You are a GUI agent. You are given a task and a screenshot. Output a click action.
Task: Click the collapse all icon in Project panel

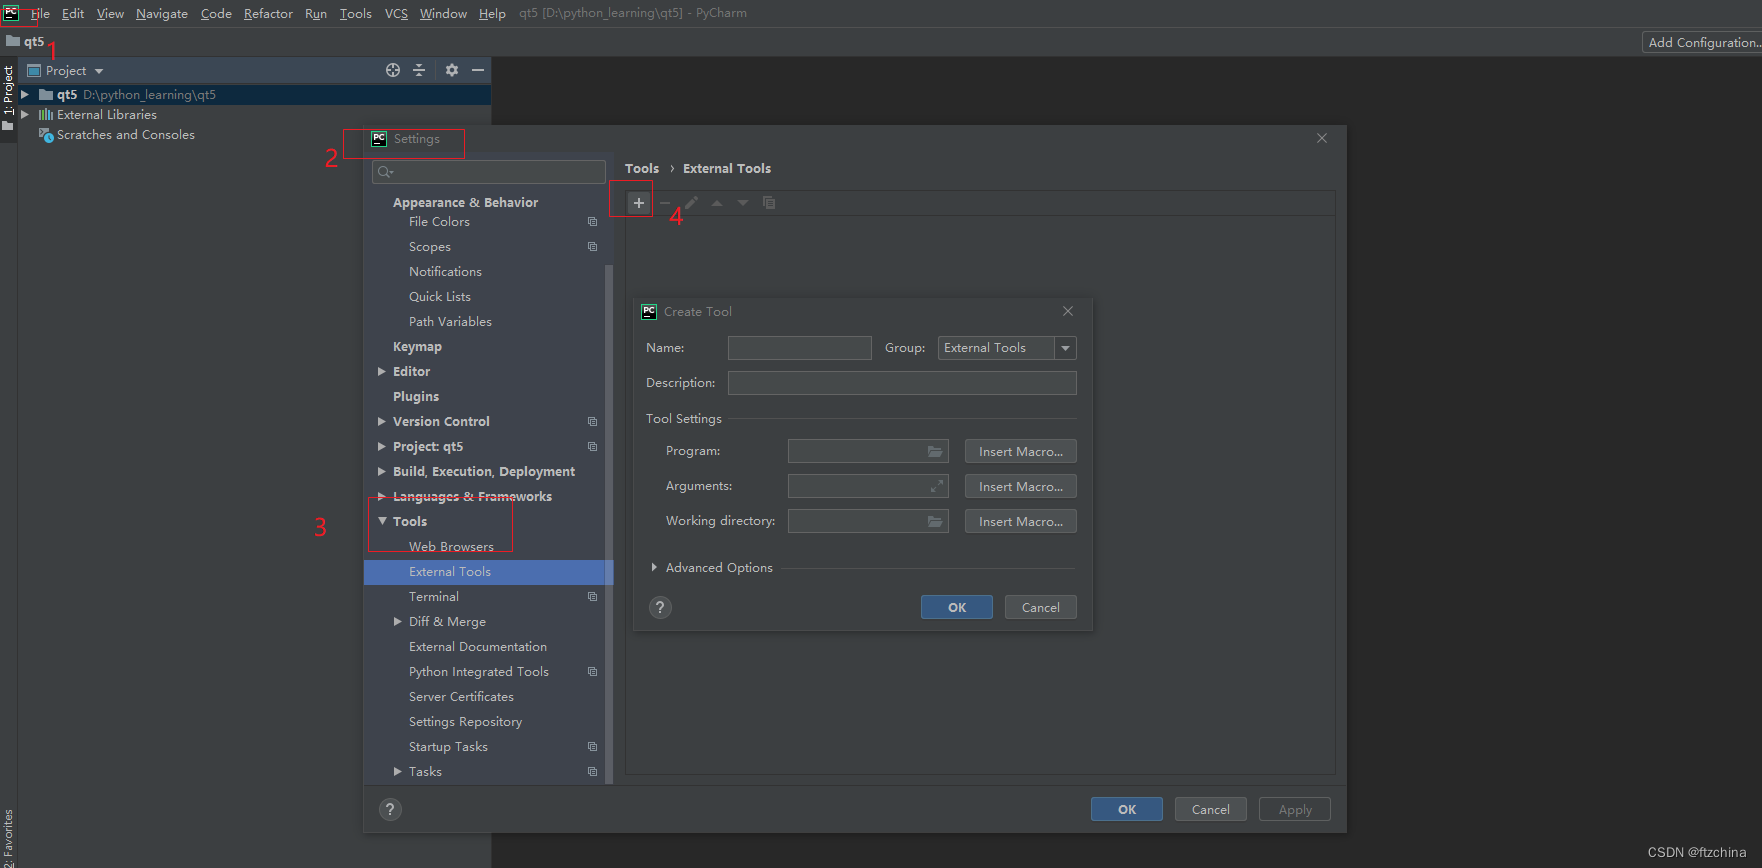coord(419,70)
